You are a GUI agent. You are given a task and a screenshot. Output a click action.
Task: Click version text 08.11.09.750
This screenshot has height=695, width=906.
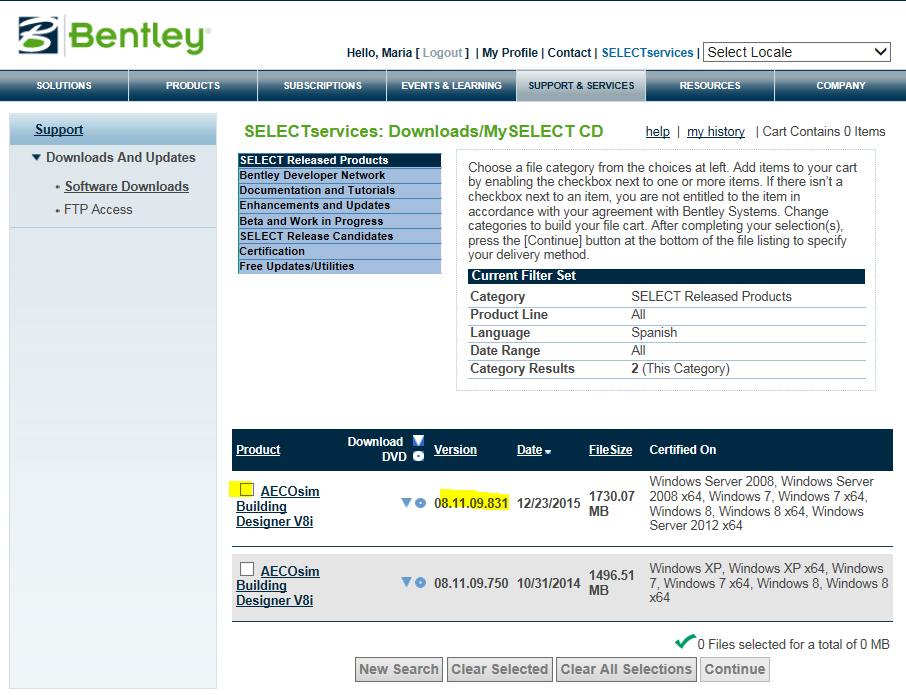point(471,583)
